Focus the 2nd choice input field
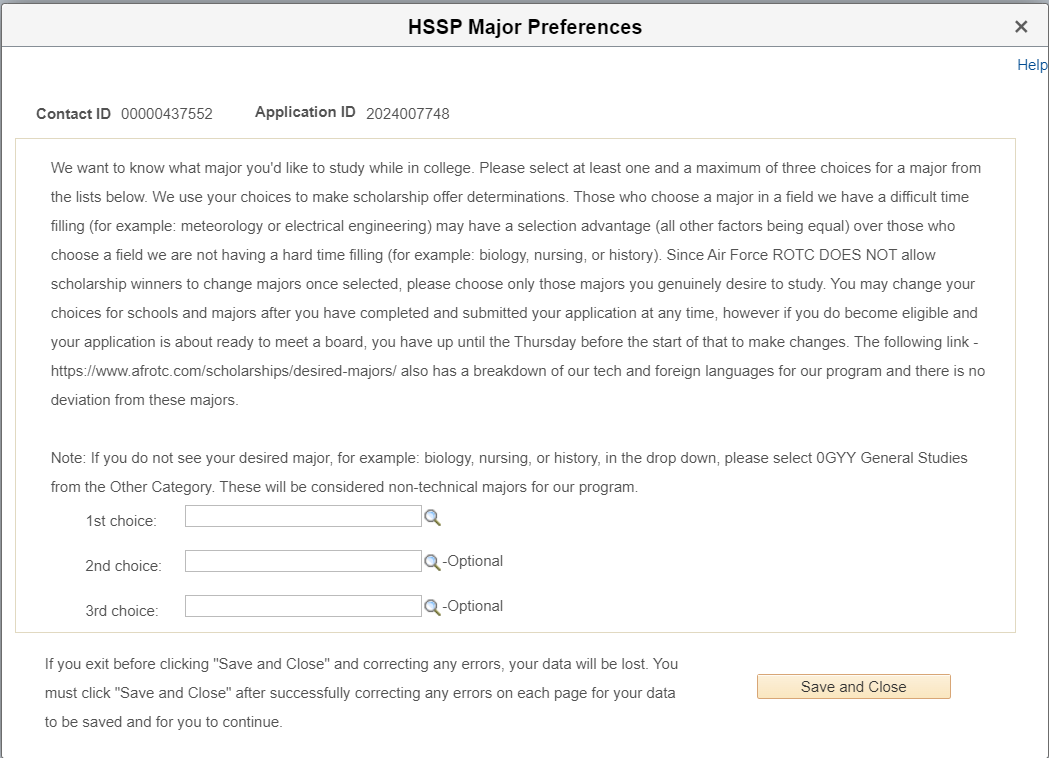This screenshot has height=758, width=1049. pos(303,561)
